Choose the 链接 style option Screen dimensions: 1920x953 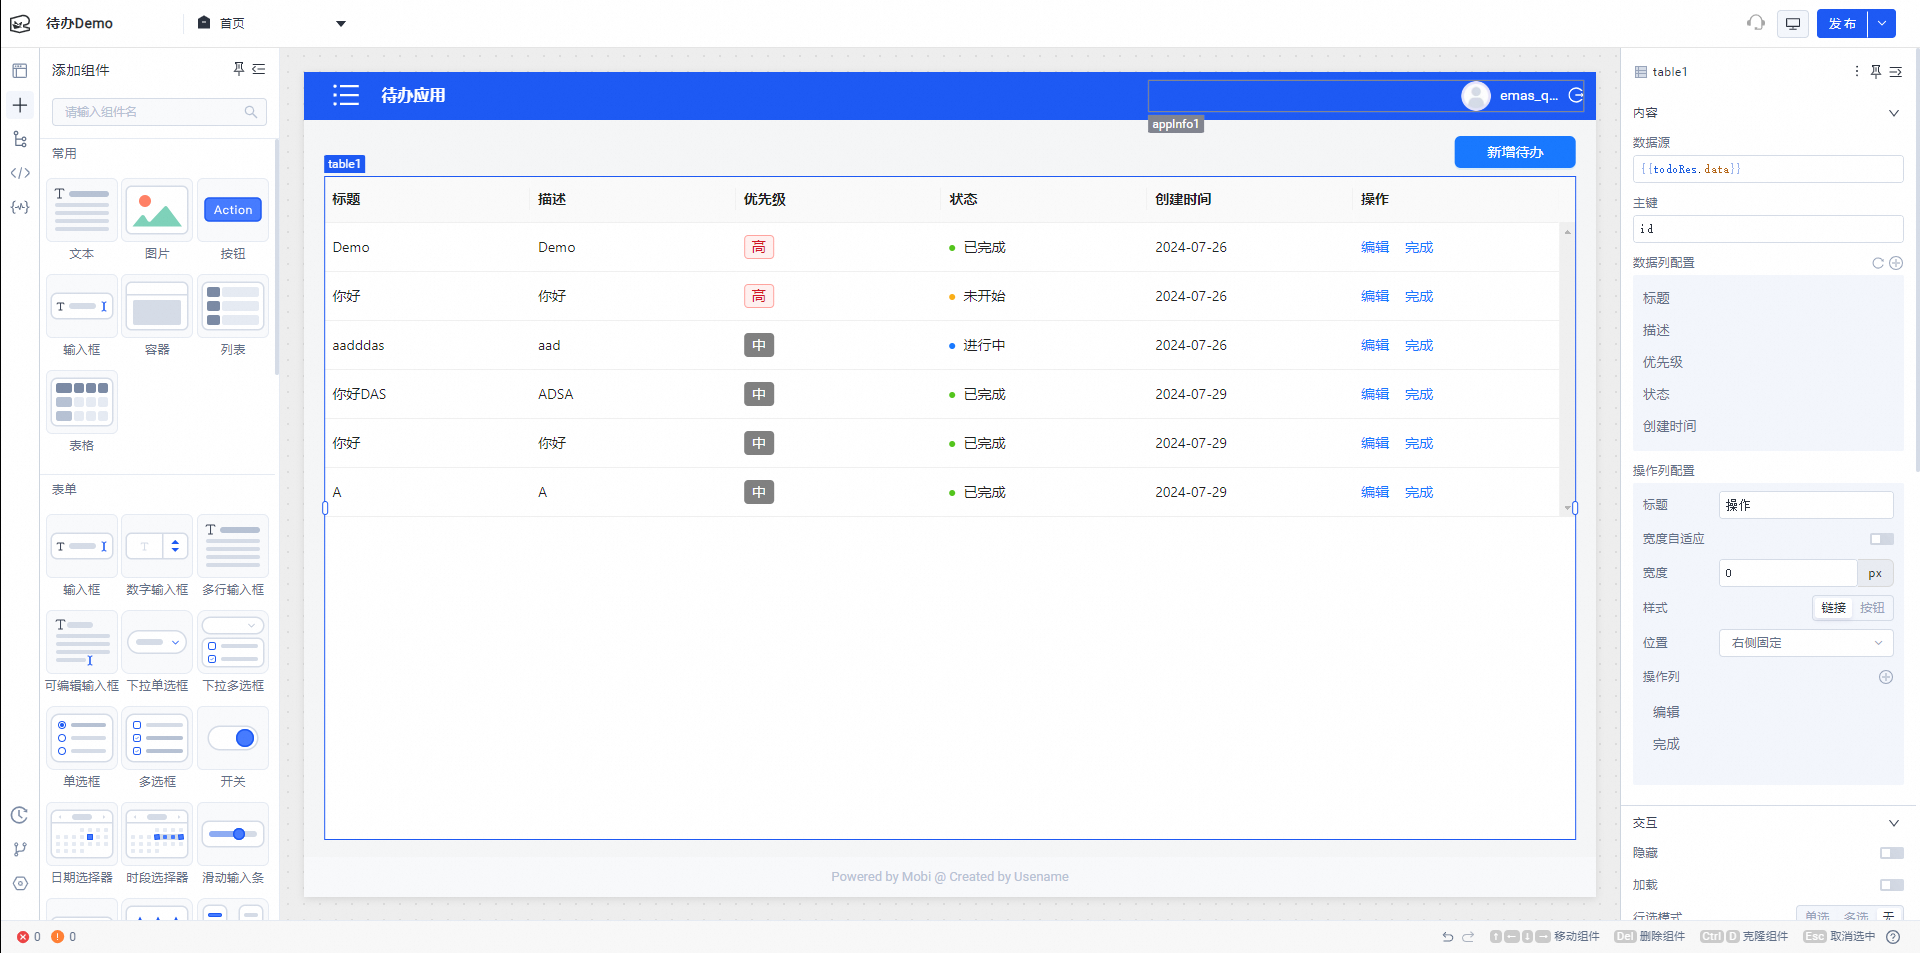(x=1834, y=608)
